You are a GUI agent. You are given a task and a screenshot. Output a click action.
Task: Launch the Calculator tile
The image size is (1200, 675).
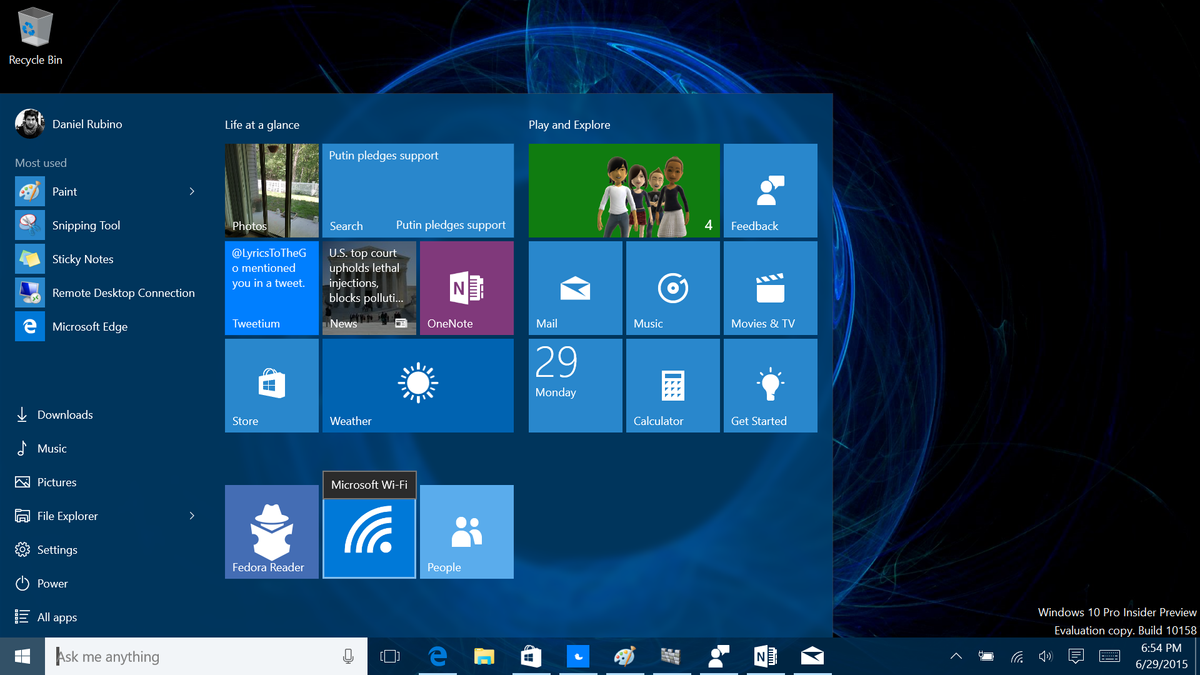pos(673,386)
